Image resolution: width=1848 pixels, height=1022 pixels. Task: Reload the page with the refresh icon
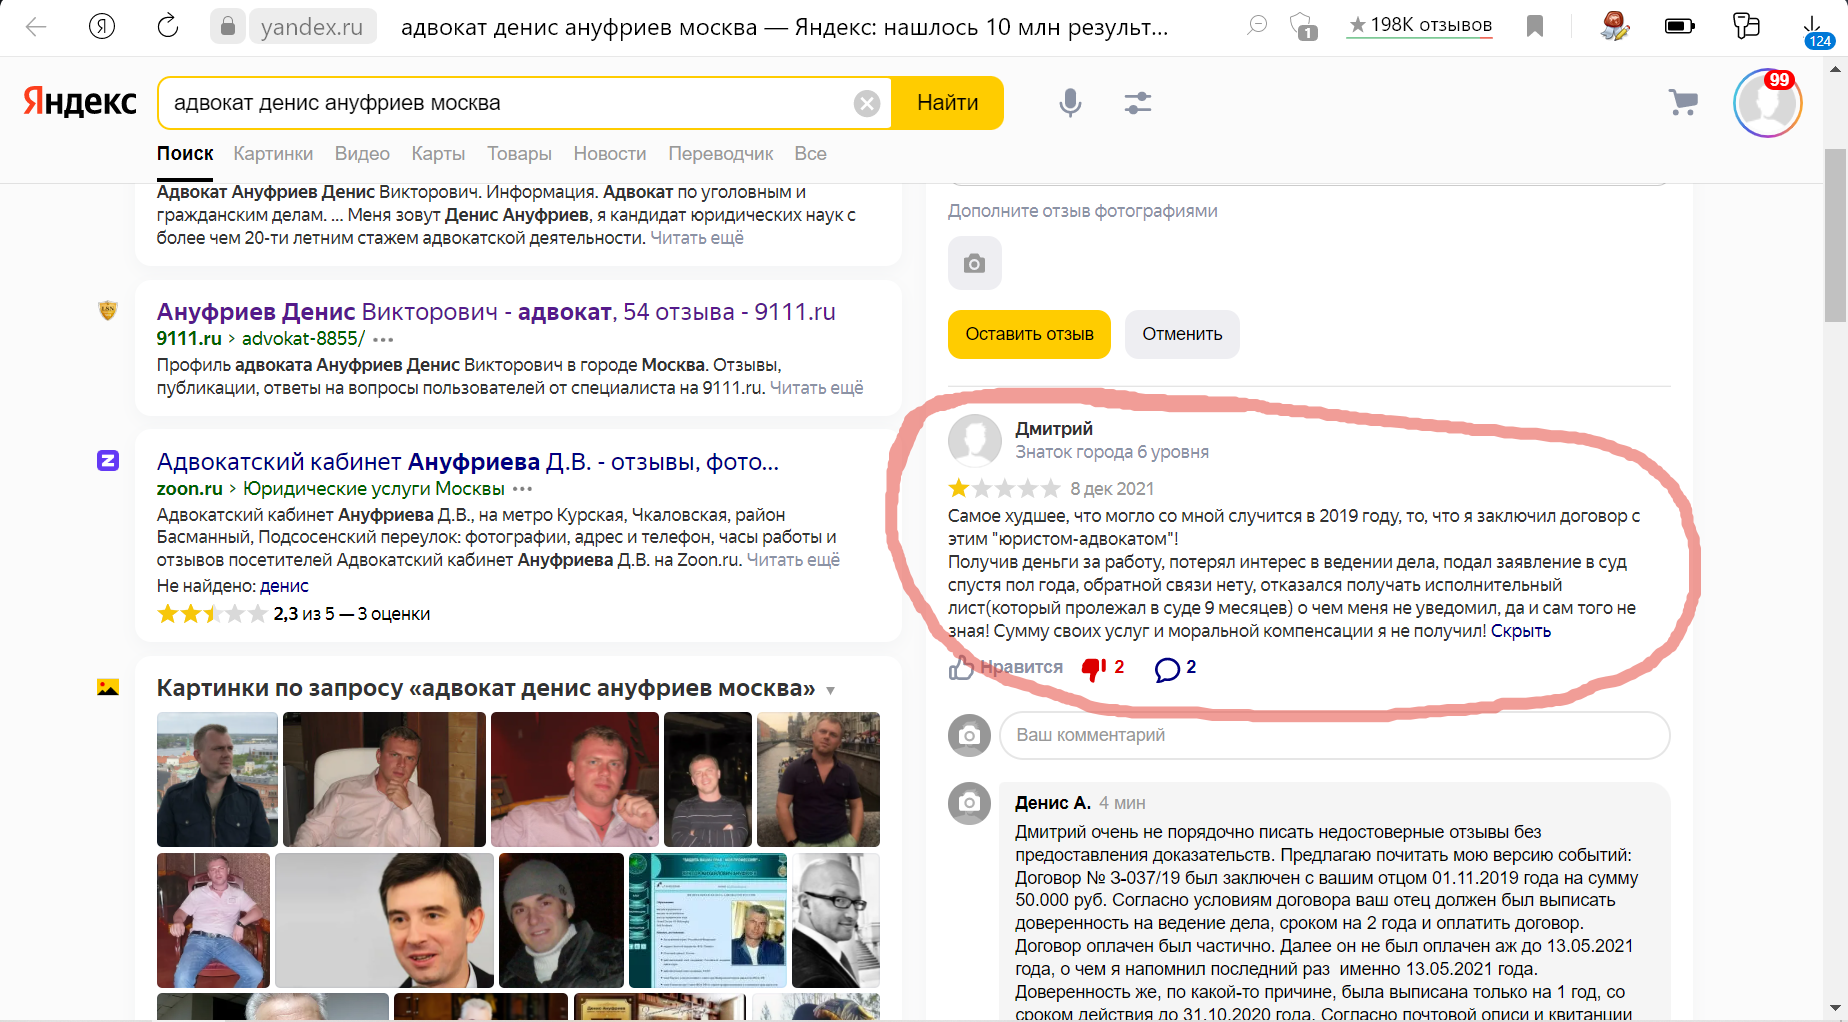(168, 27)
